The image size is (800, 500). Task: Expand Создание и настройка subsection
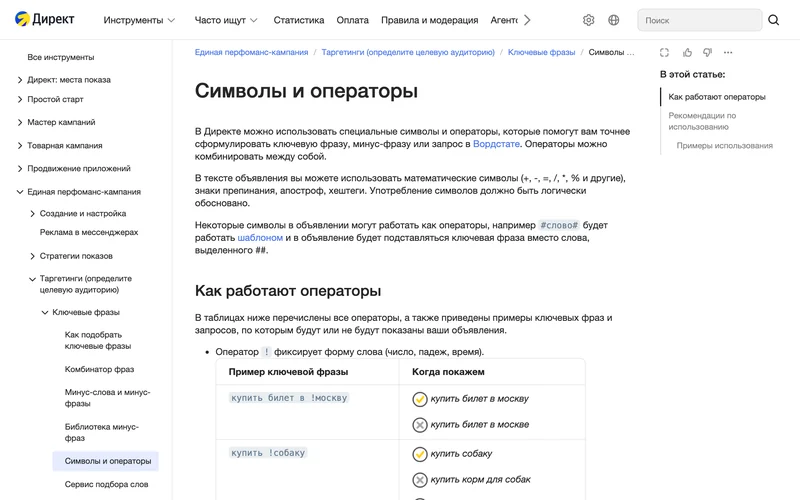33,213
